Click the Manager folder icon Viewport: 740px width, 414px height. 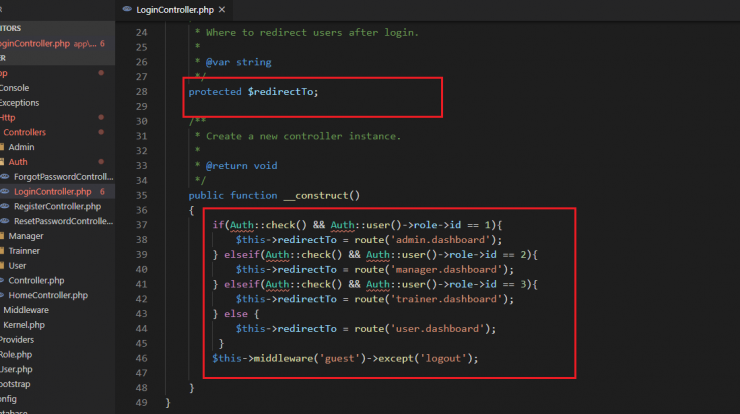[x=2, y=236]
